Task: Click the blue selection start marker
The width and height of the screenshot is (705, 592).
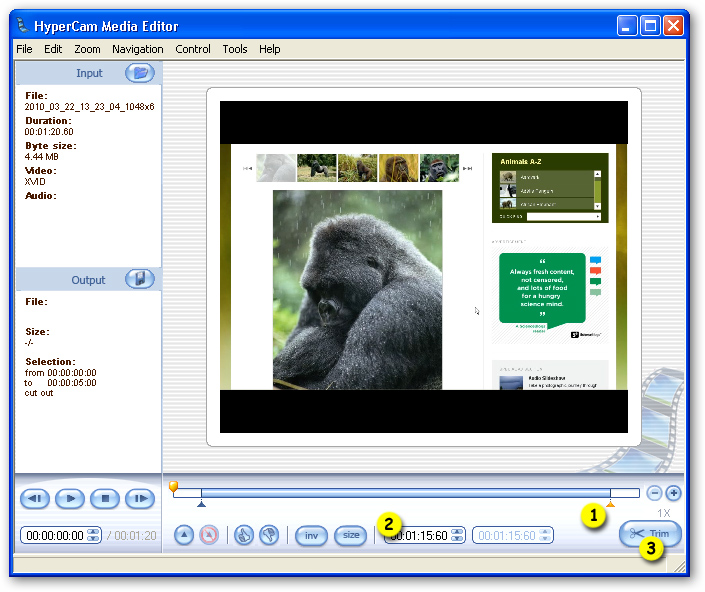Action: (x=201, y=503)
